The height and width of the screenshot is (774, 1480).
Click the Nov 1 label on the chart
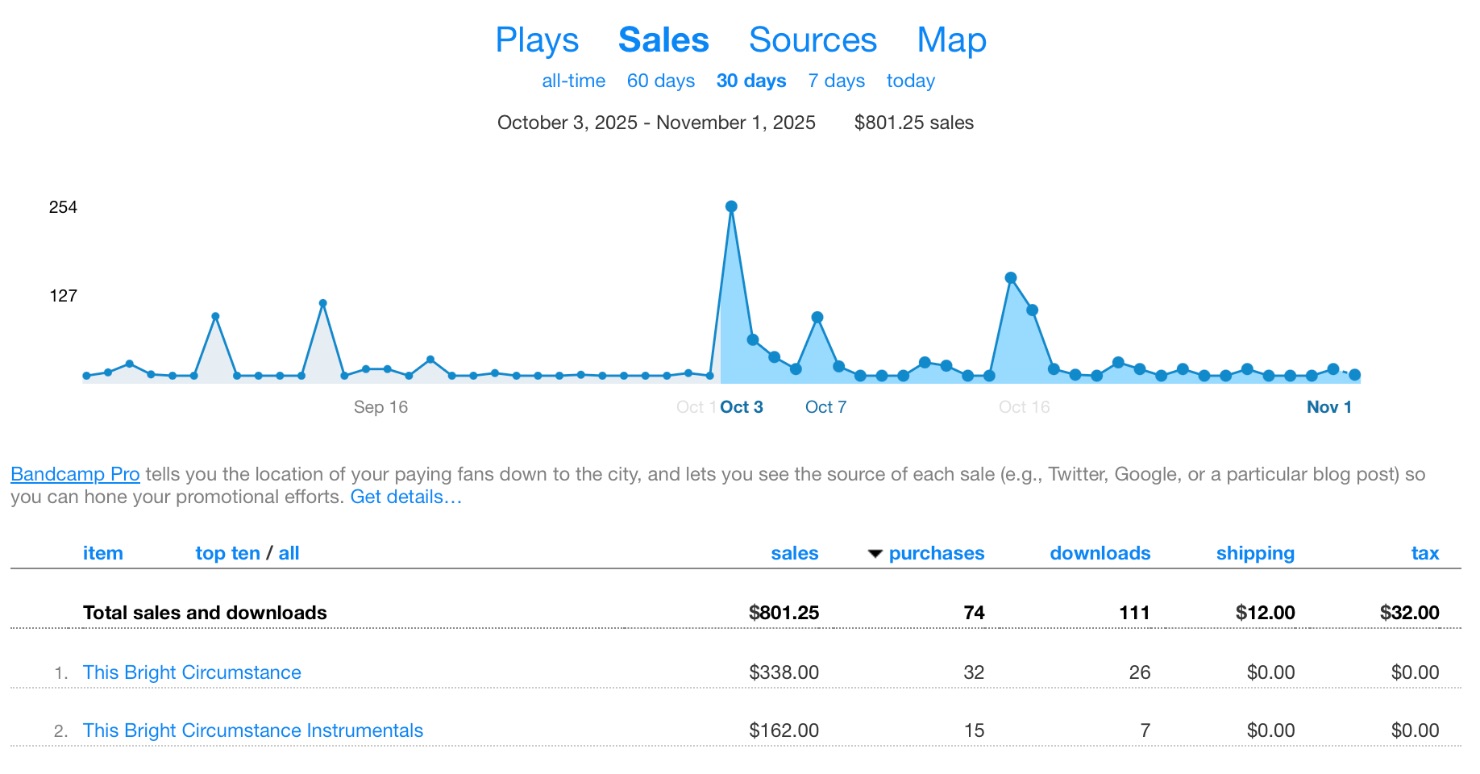(1328, 407)
